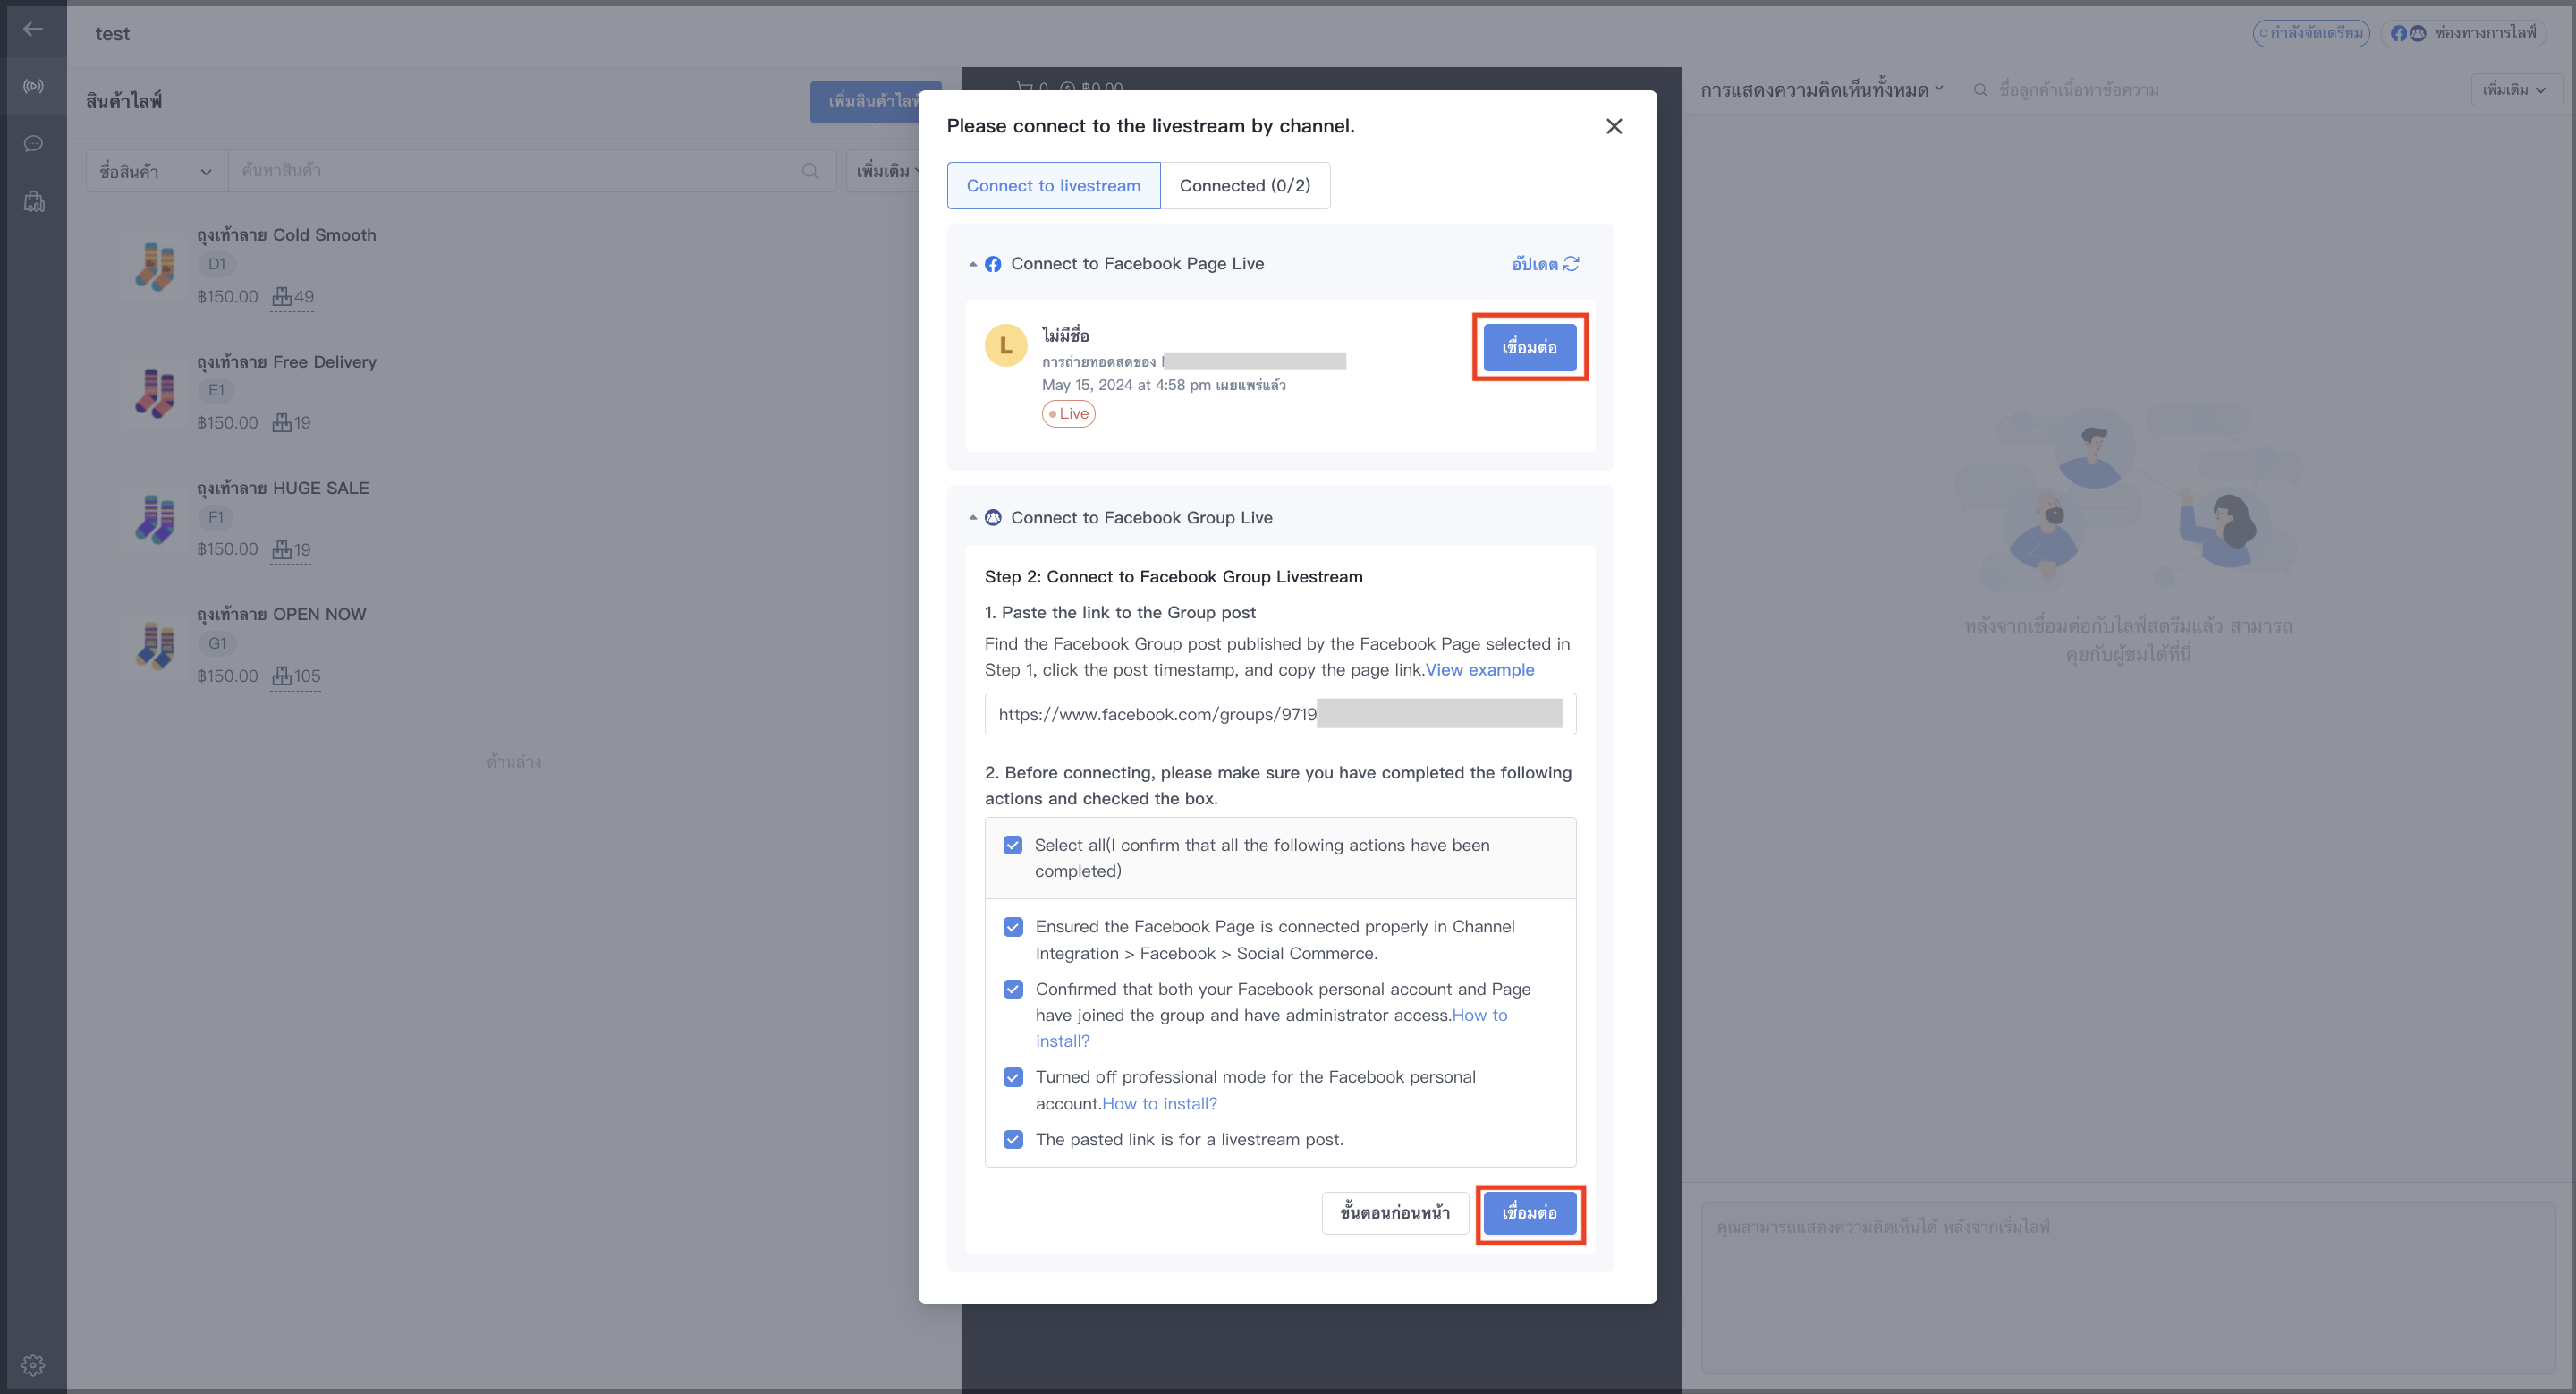The height and width of the screenshot is (1394, 2576).
Task: Switch to Connect to livestream tab
Action: (1053, 186)
